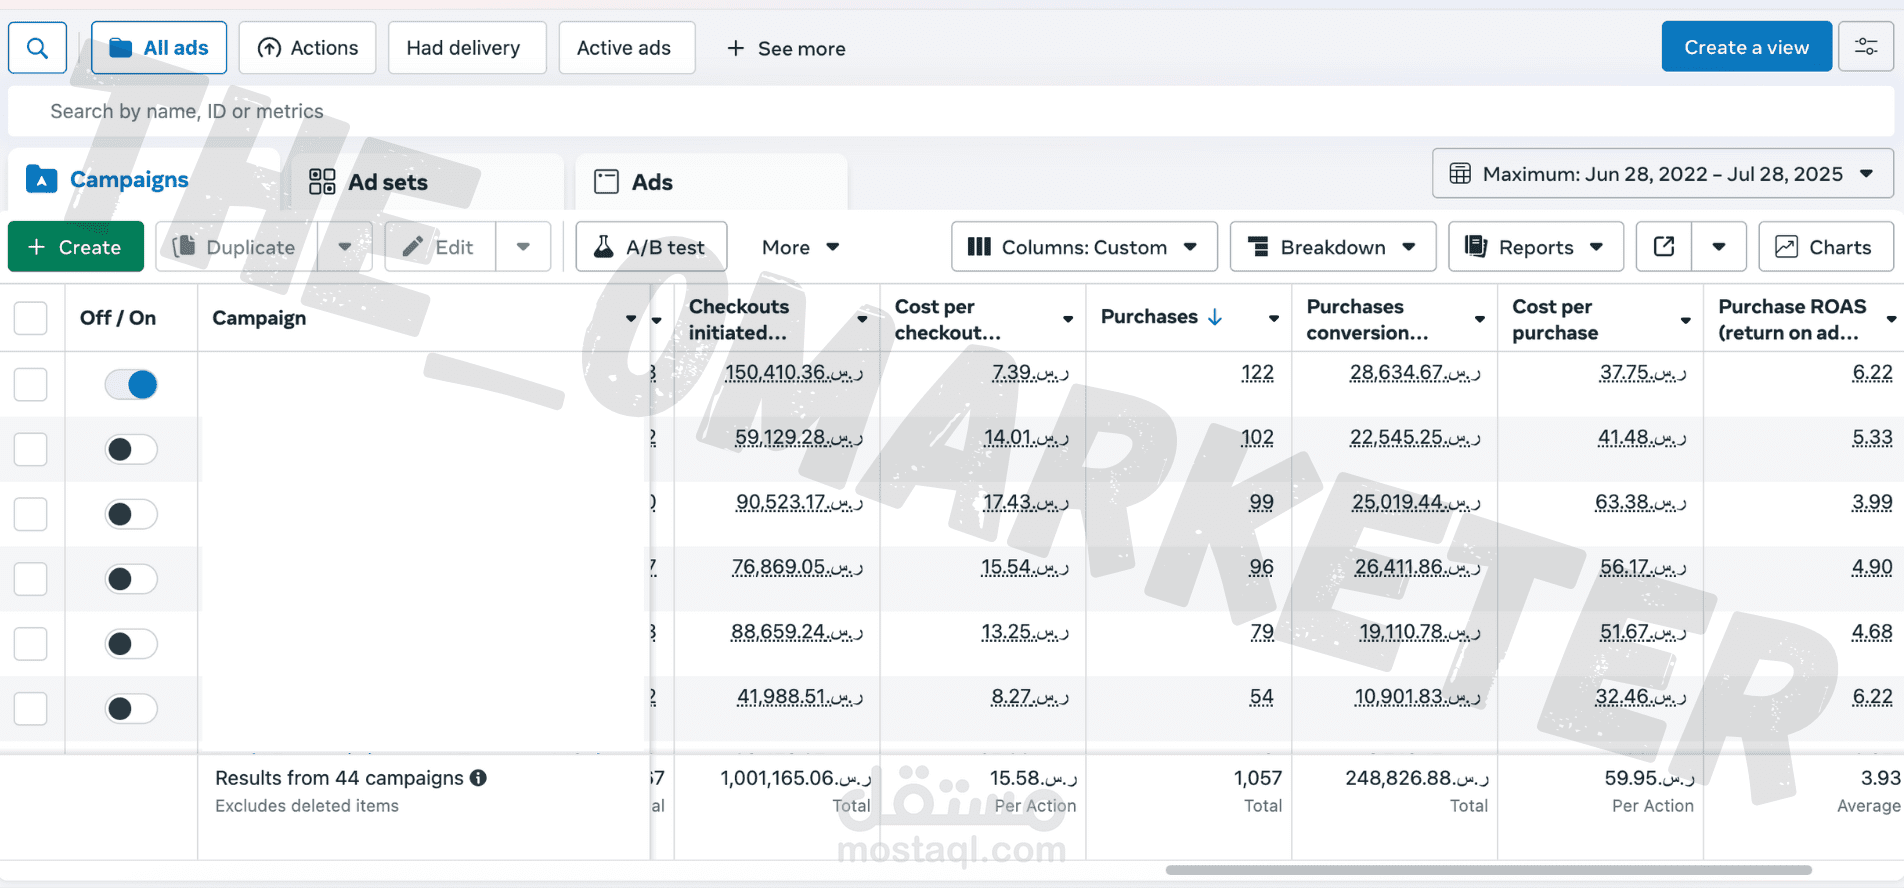Click the calendar icon in date range

1460,174
